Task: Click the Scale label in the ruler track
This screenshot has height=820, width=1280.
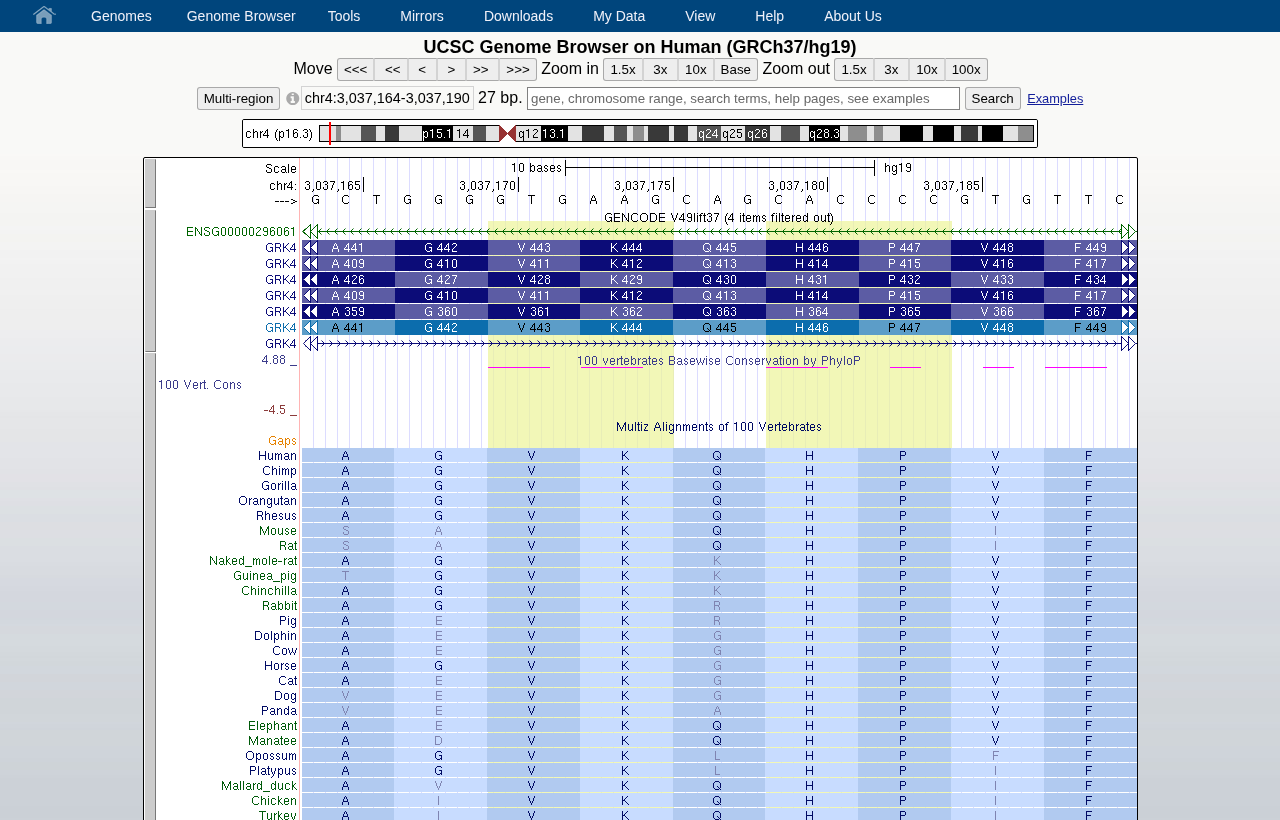Action: tap(281, 168)
